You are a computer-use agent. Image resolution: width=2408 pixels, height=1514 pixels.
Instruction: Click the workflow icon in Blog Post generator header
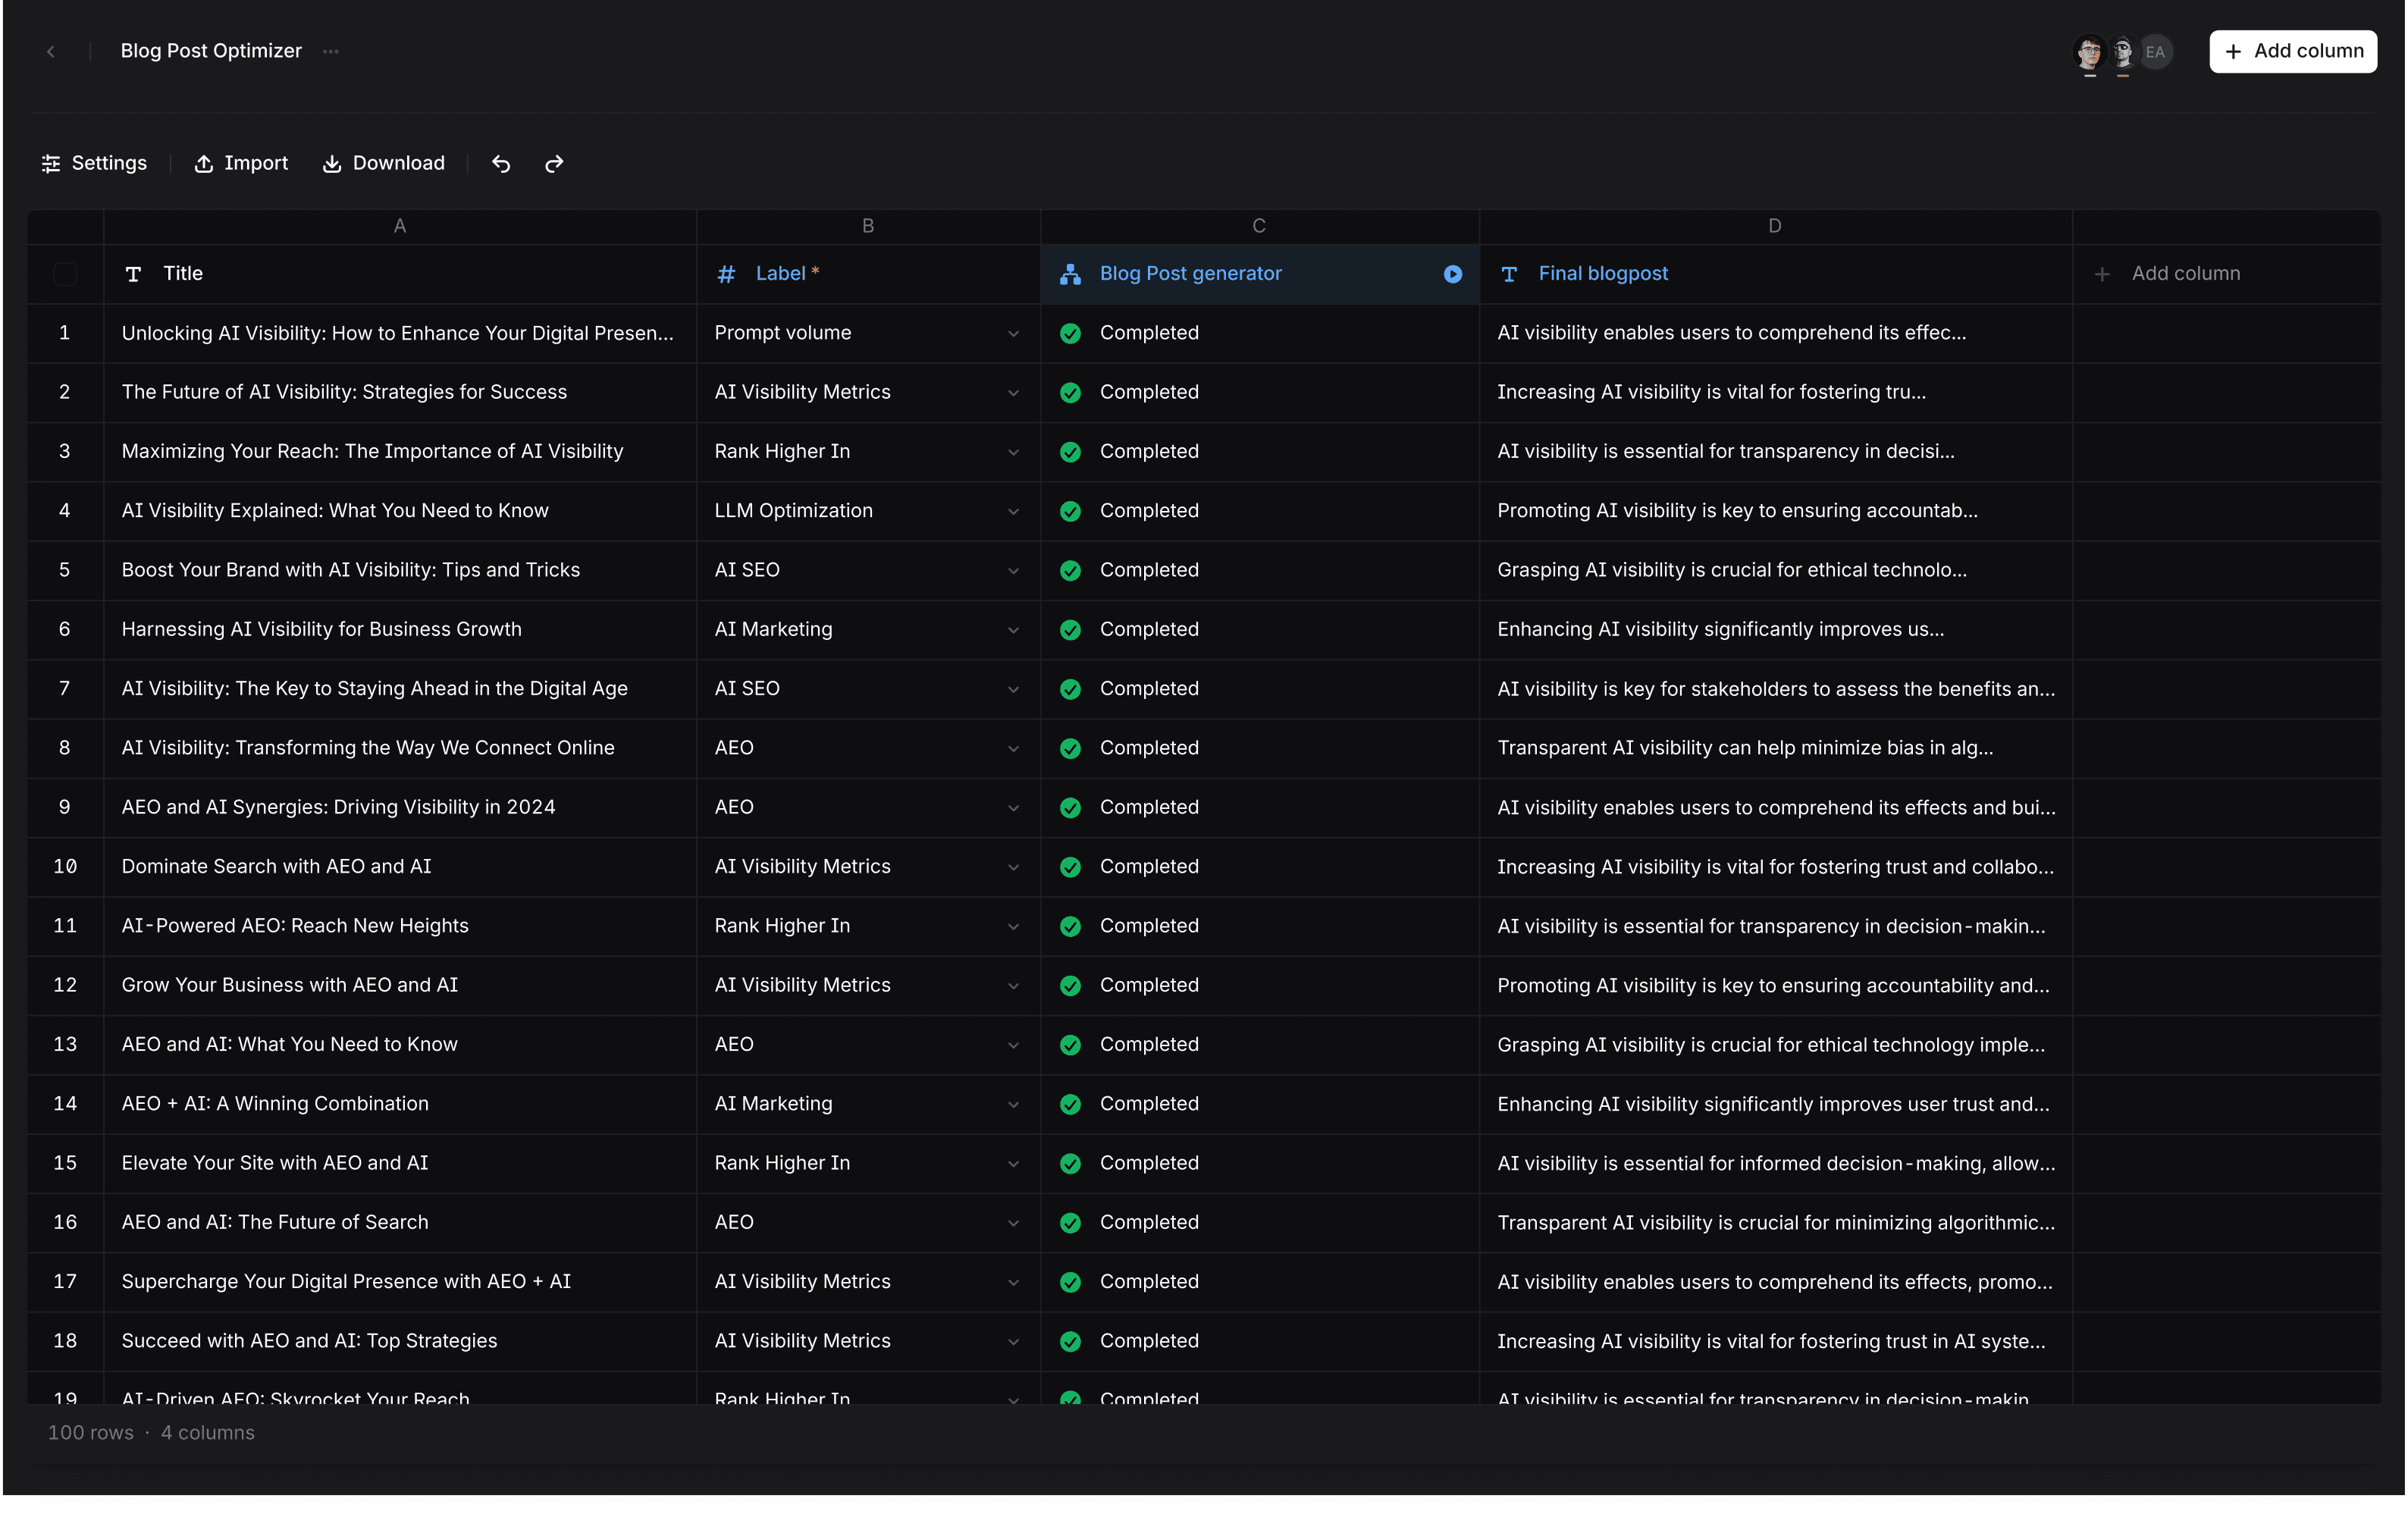click(1070, 274)
